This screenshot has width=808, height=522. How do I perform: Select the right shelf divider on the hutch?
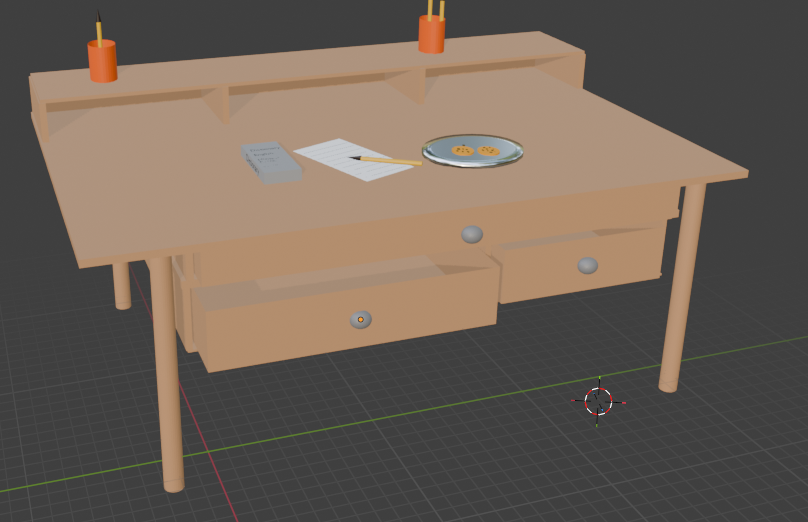tap(407, 85)
